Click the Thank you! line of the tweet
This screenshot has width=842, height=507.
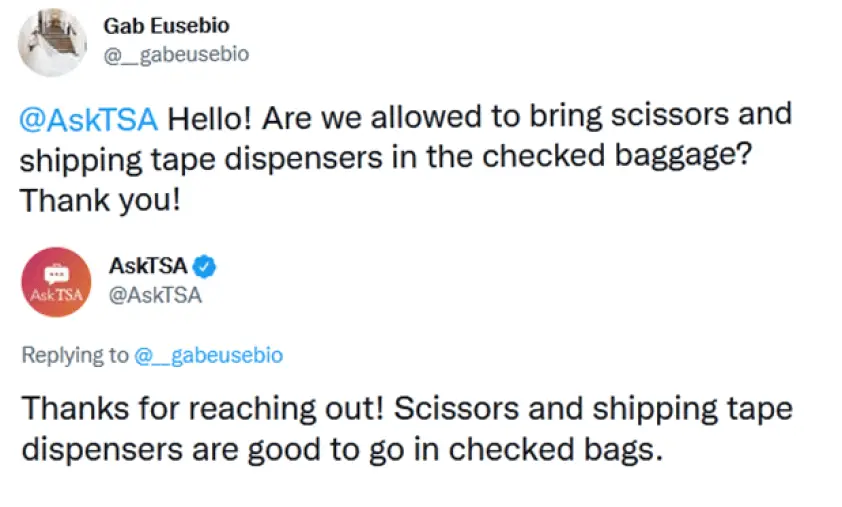click(x=100, y=200)
